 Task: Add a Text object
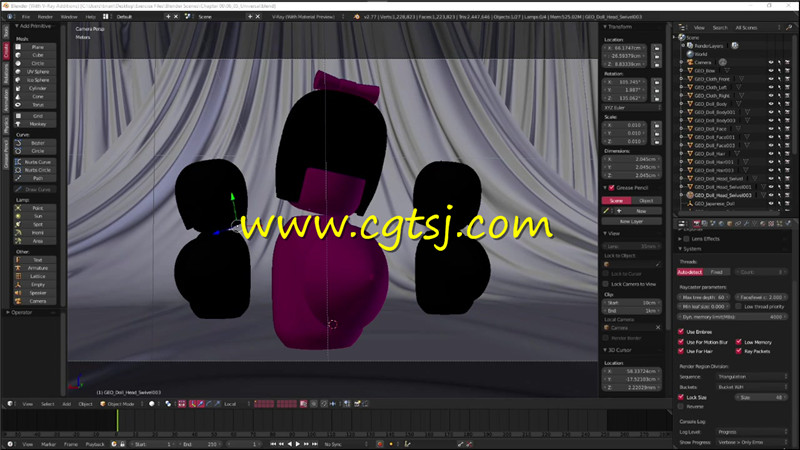pos(35,260)
